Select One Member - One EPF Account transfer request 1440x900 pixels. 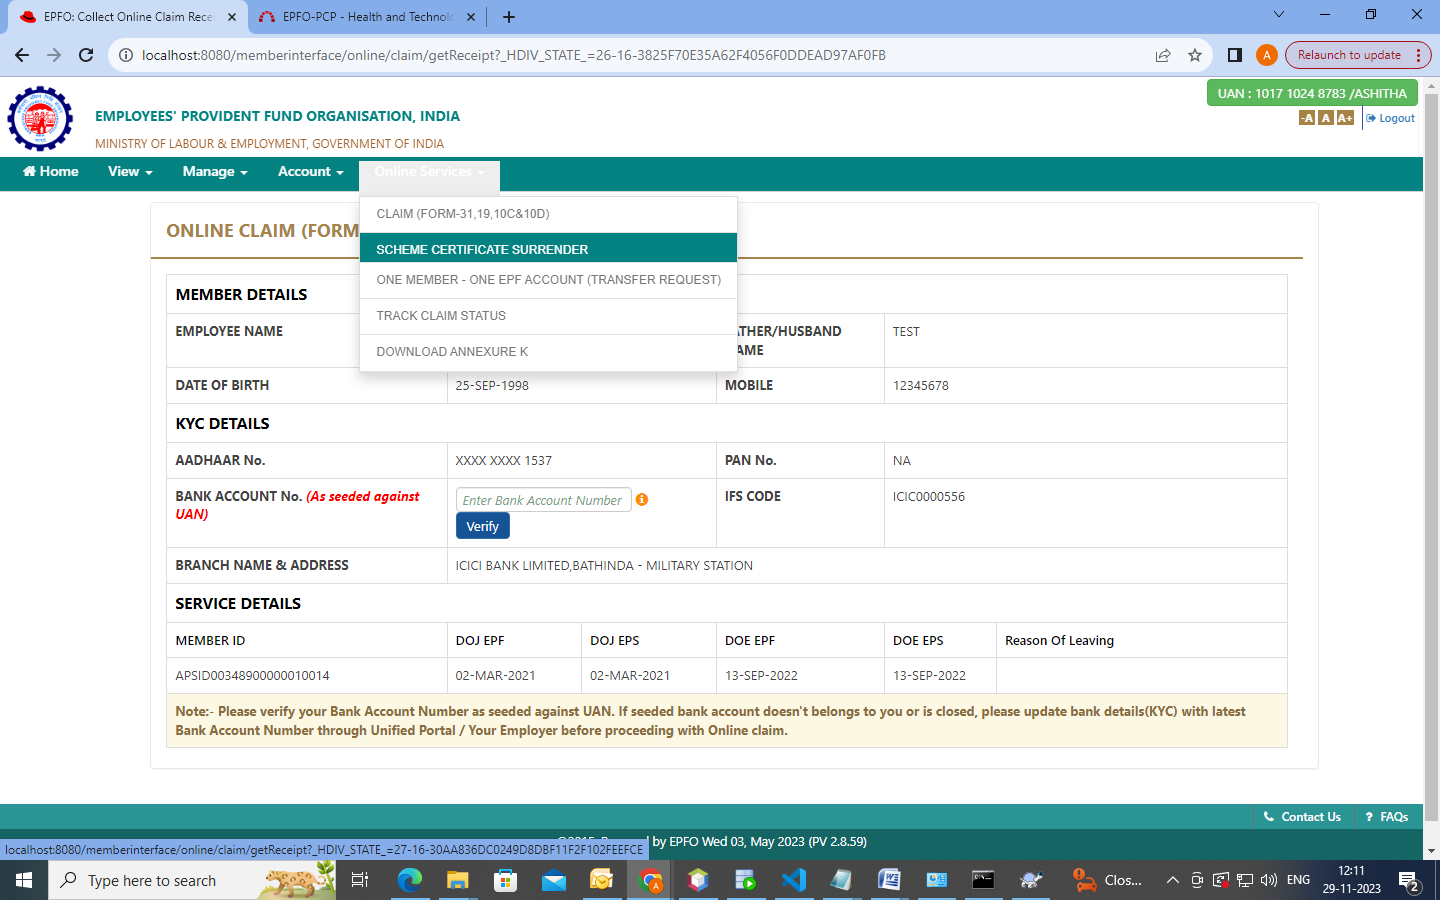coord(548,280)
